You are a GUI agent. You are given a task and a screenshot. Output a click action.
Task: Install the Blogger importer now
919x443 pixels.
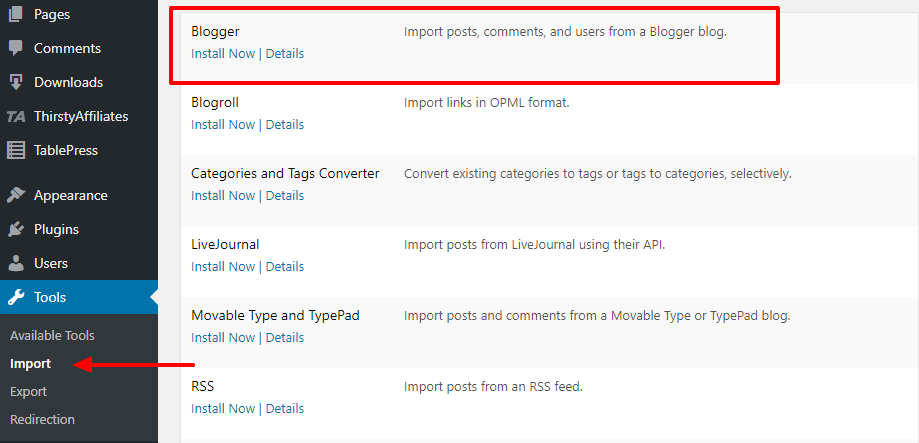click(223, 54)
